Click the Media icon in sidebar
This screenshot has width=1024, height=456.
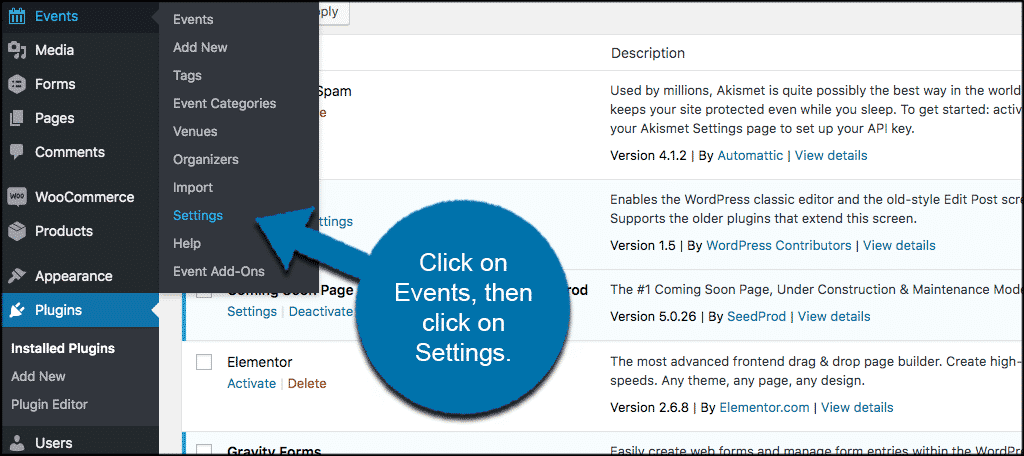(x=17, y=50)
